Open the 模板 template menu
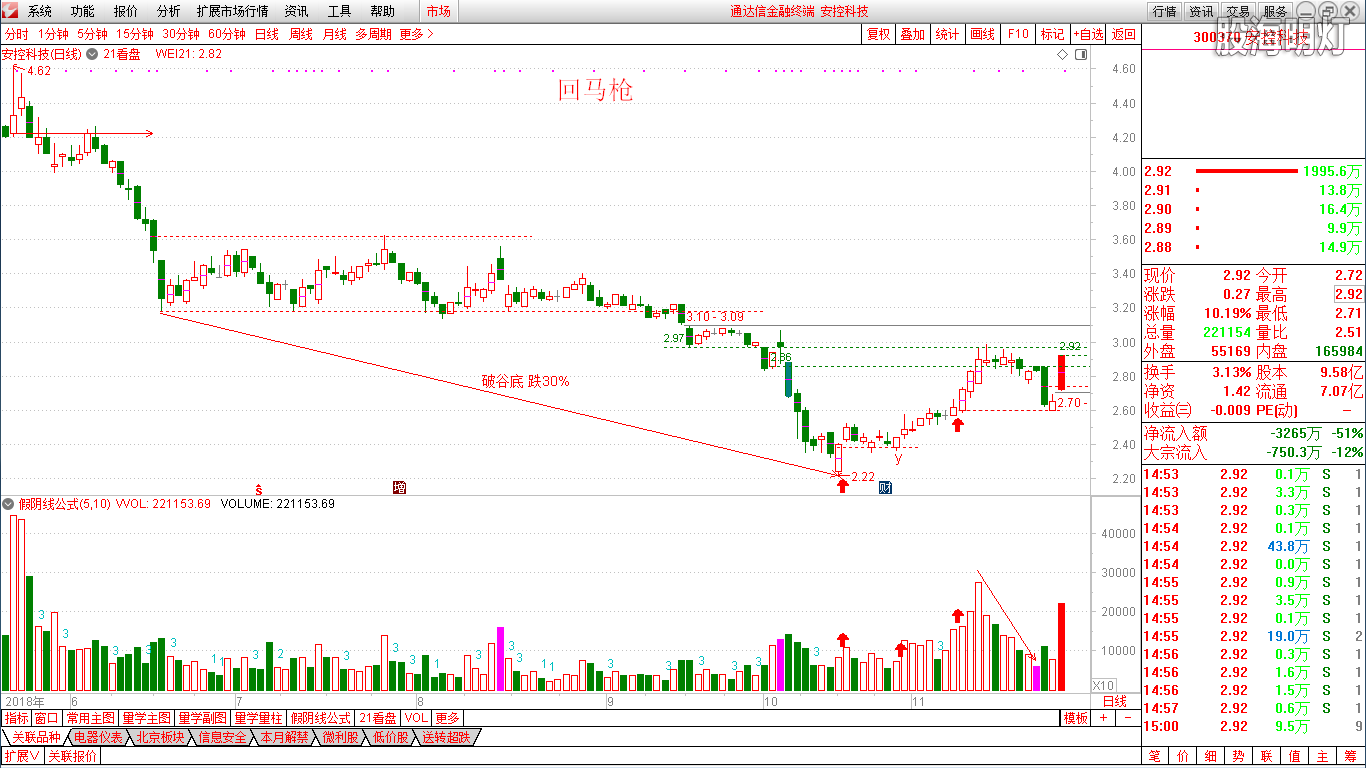This screenshot has height=768, width=1366. tap(1076, 718)
